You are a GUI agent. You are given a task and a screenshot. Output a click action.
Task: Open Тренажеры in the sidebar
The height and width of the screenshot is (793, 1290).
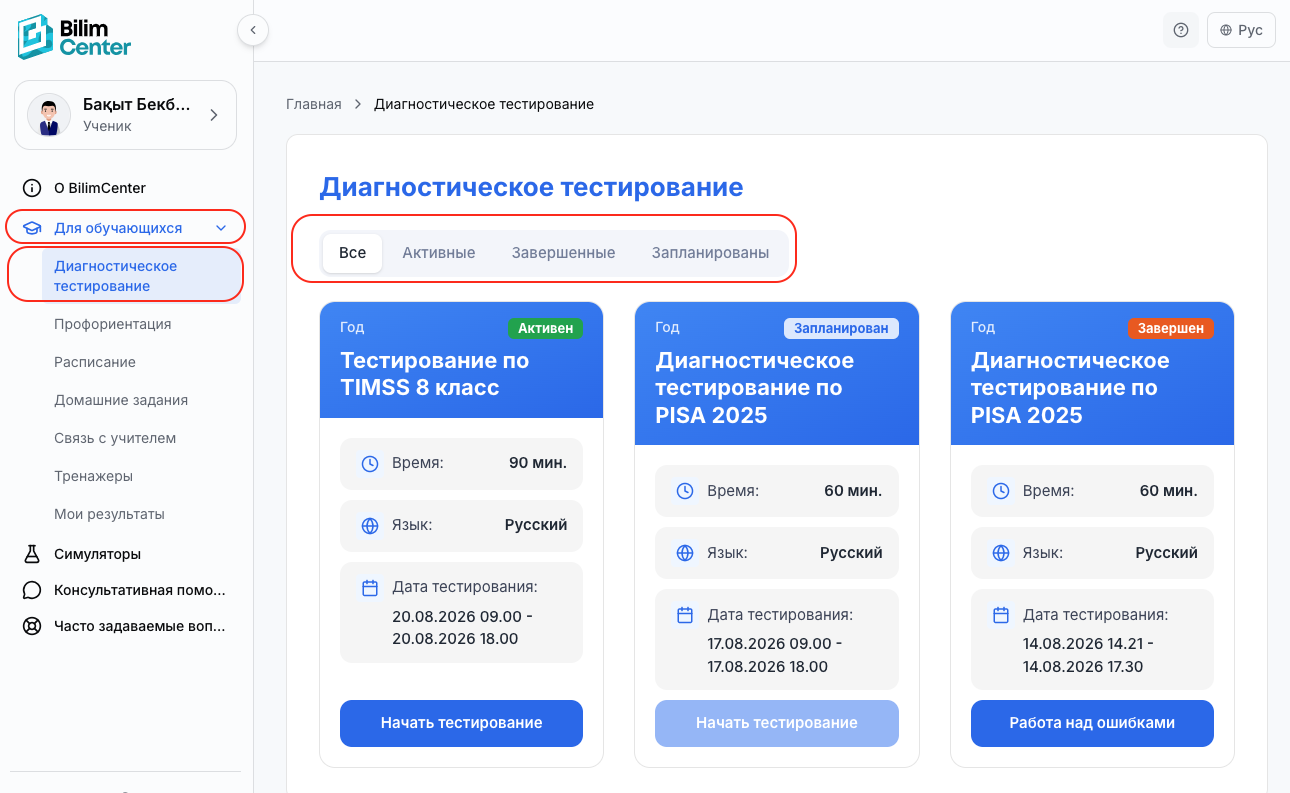94,476
